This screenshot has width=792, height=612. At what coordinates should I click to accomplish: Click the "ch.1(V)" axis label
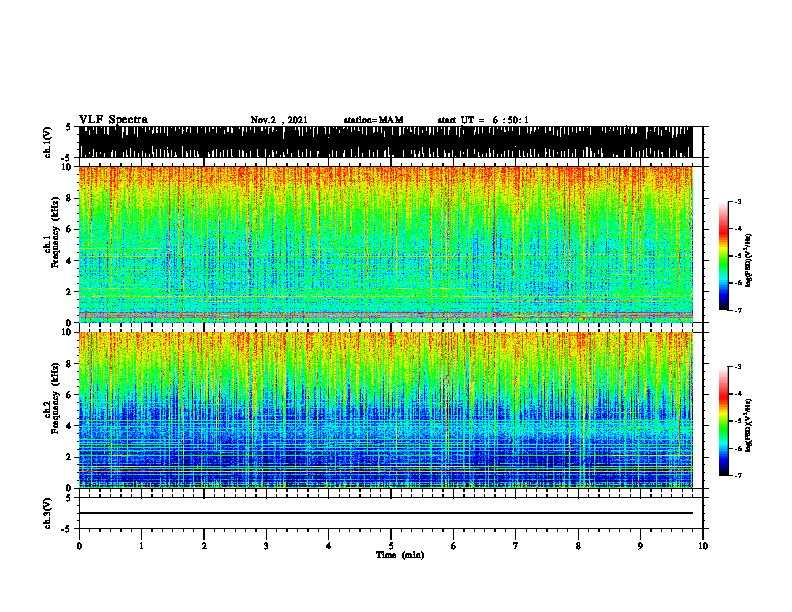click(x=48, y=142)
